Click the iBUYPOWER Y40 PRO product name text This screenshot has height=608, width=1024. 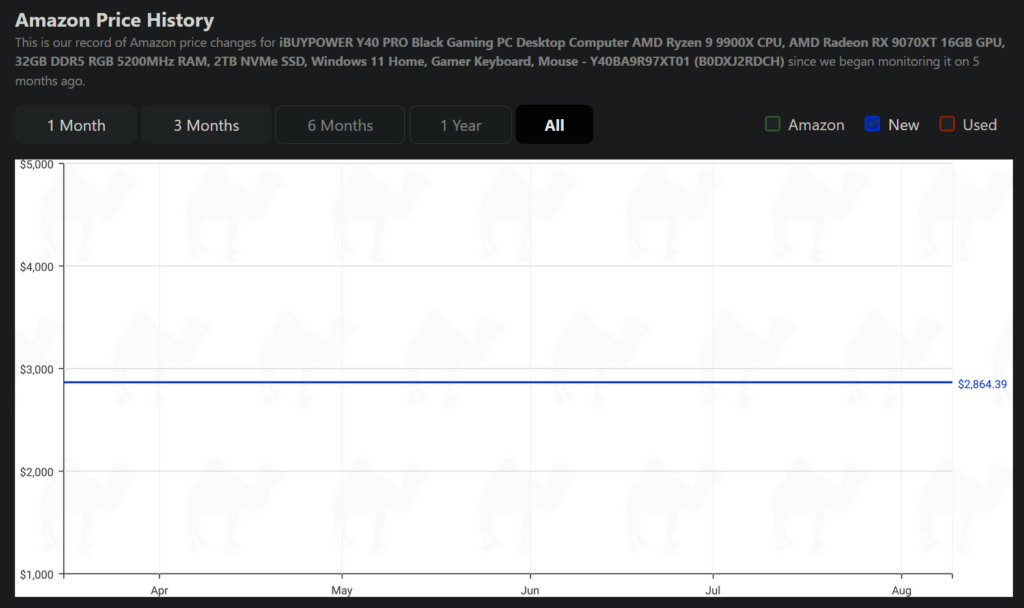coord(509,52)
